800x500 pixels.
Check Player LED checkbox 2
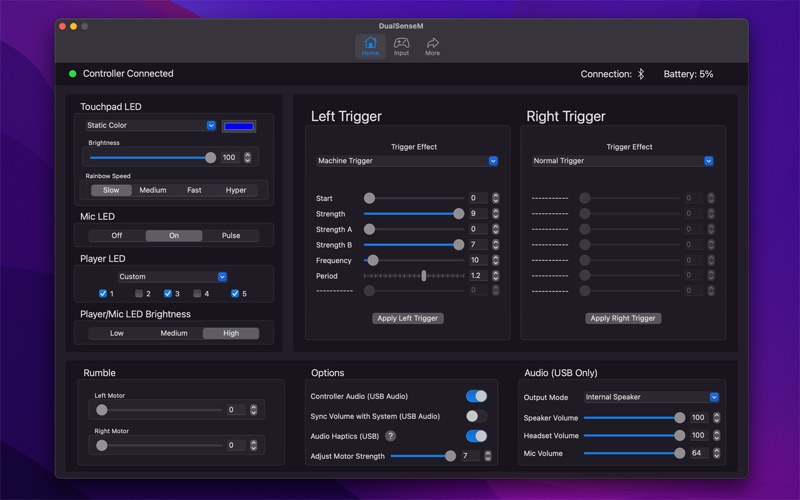tap(139, 293)
